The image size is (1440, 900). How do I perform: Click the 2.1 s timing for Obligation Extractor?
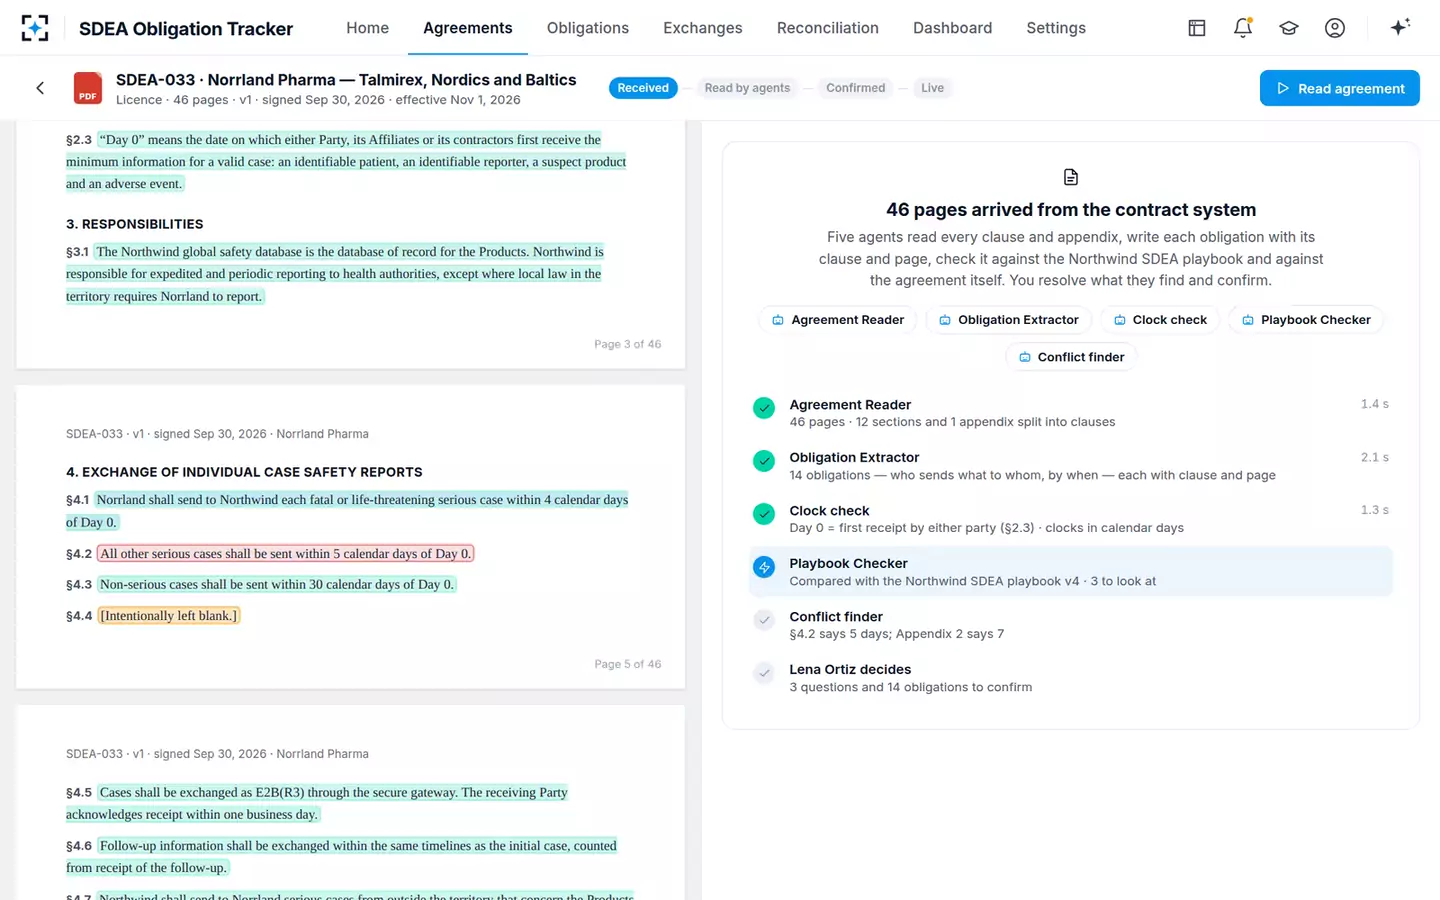pyautogui.click(x=1375, y=457)
